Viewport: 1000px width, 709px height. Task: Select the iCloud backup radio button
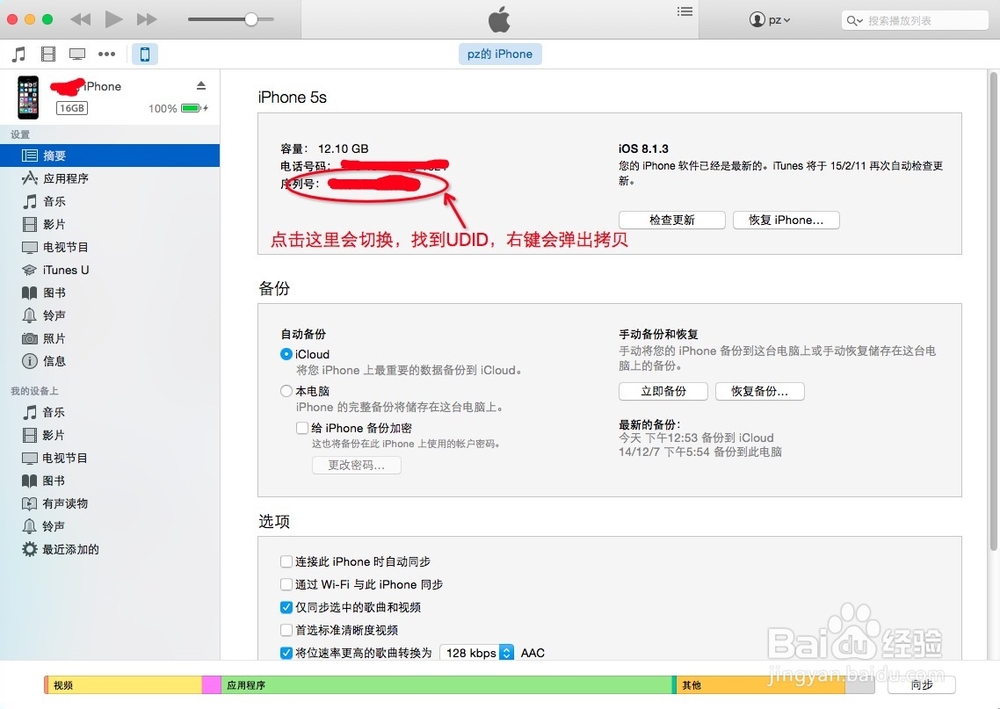(286, 354)
